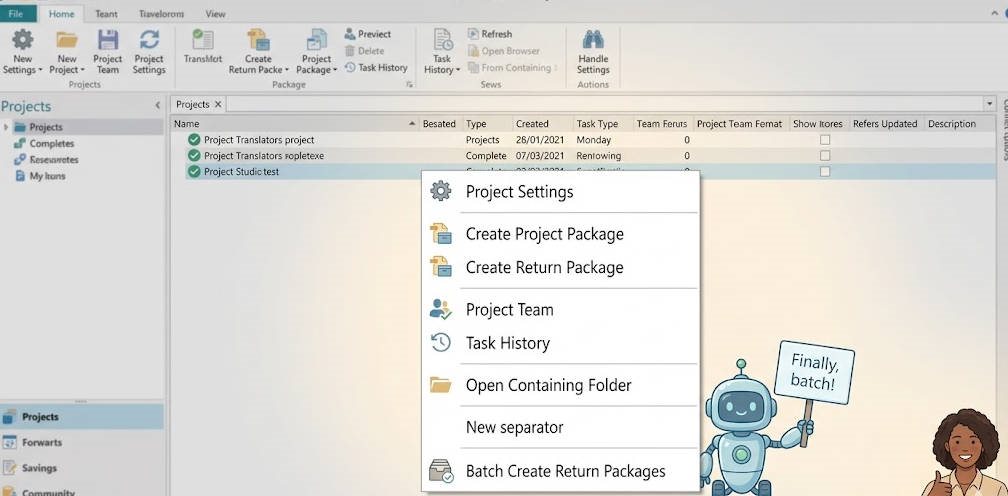Click the icon next to Create Project Package
The width and height of the screenshot is (1008, 496).
[440, 233]
